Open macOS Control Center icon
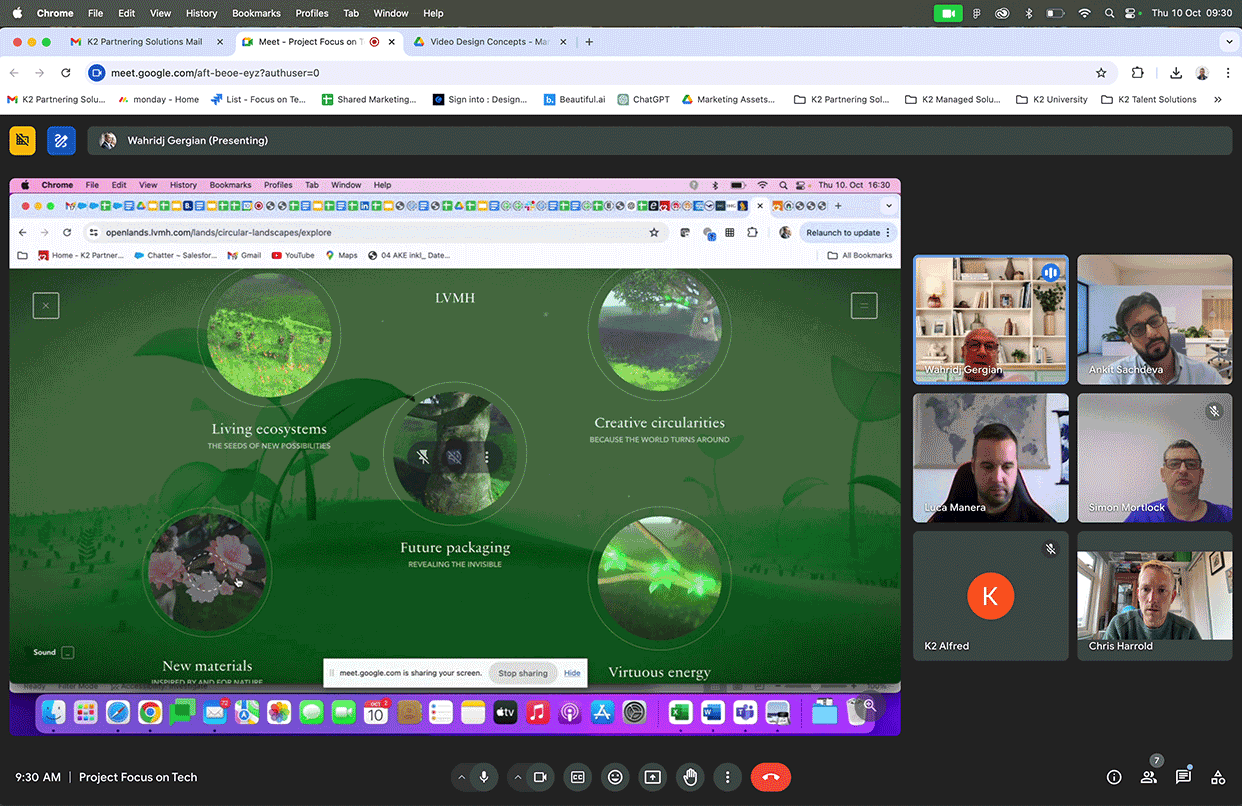Image resolution: width=1242 pixels, height=806 pixels. click(x=1132, y=13)
